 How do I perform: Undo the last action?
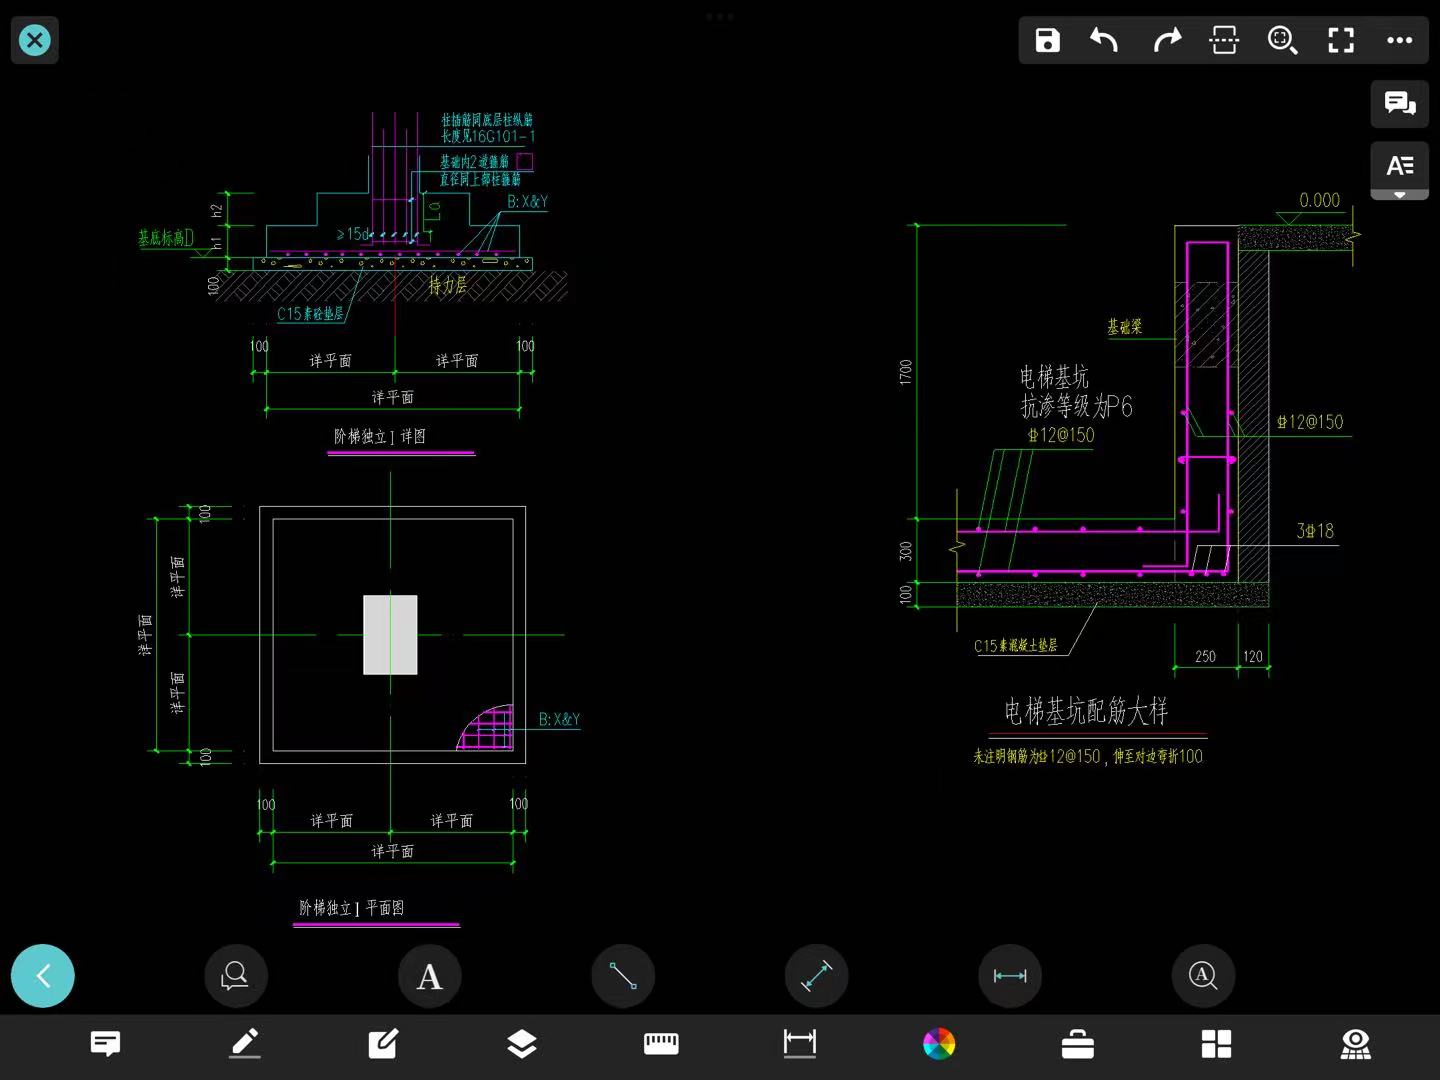(x=1104, y=40)
